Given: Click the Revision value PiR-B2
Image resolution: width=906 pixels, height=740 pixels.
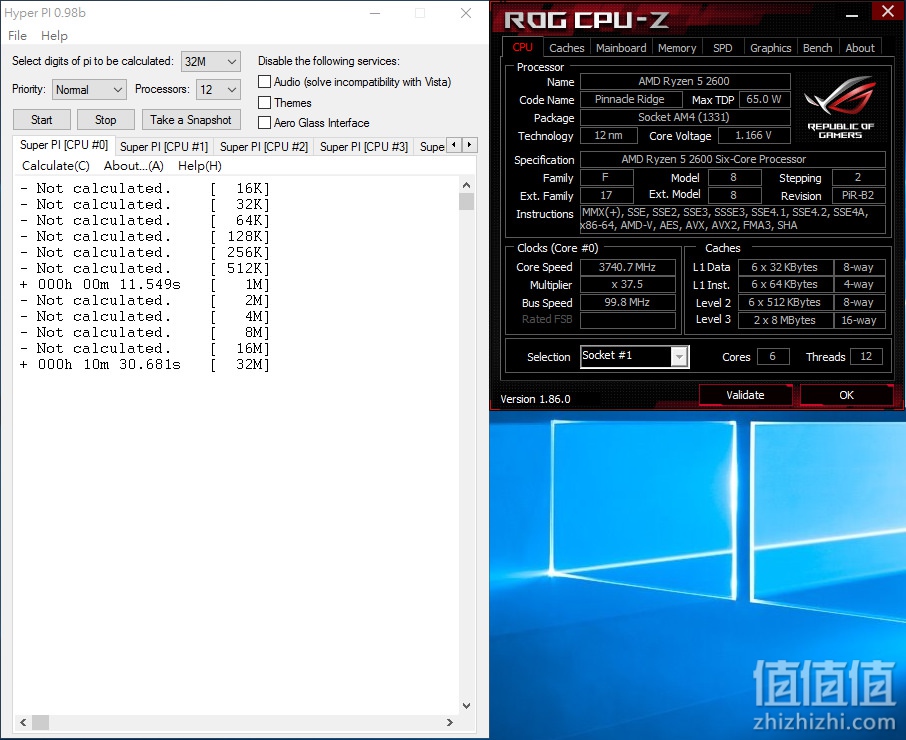Looking at the screenshot, I should [x=858, y=195].
